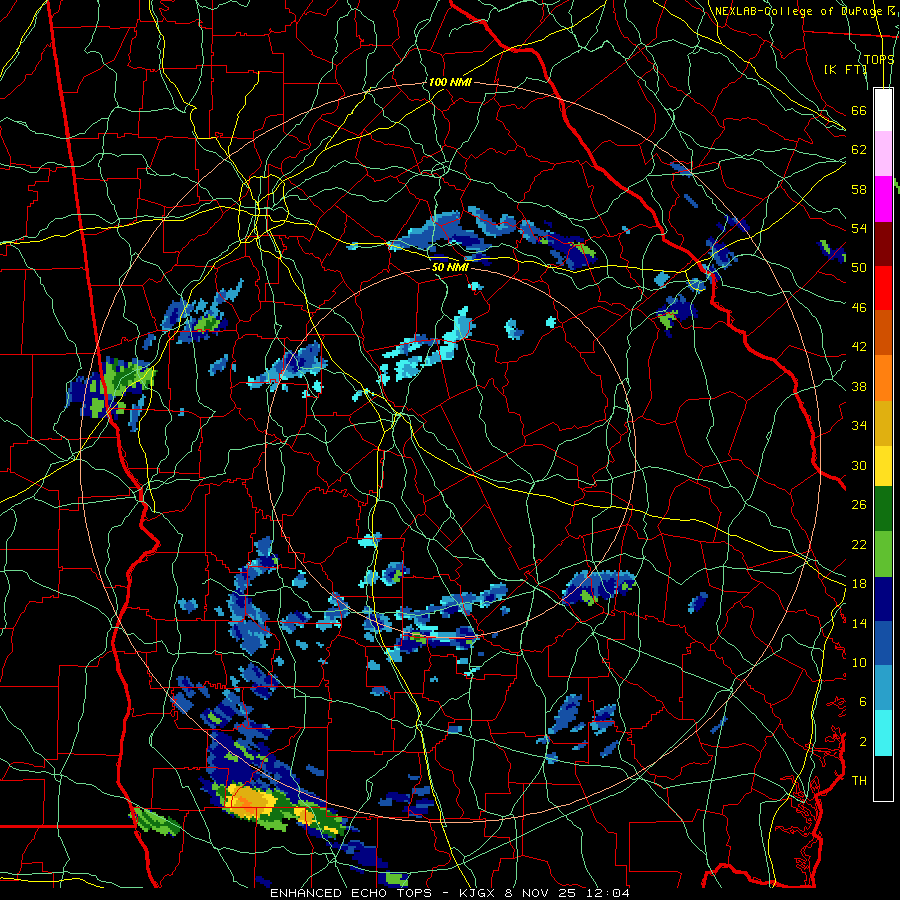Click the navy blue legend swatch
This screenshot has height=900, width=900.
[x=883, y=599]
